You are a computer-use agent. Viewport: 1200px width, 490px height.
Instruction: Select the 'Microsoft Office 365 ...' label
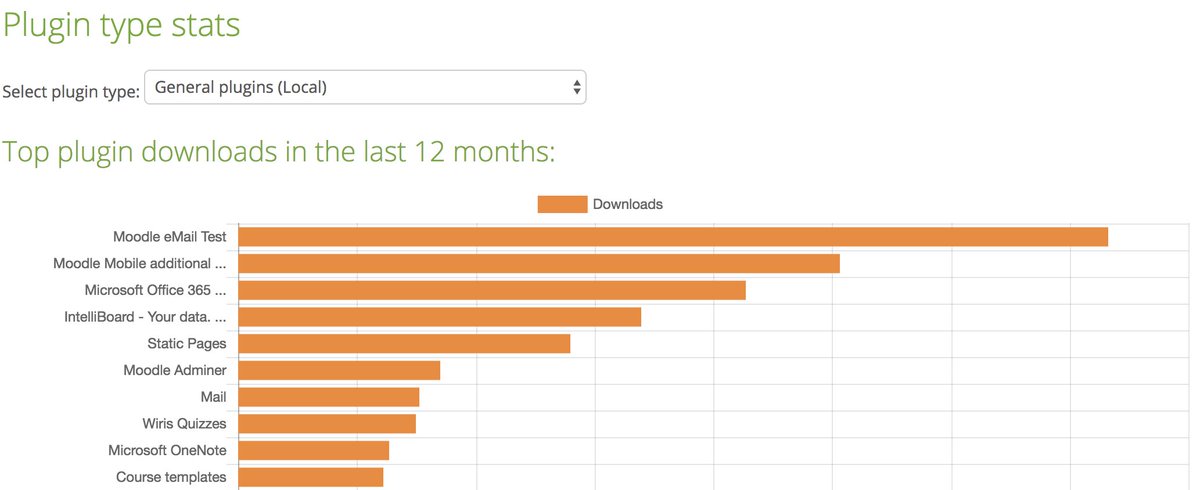[x=156, y=290]
